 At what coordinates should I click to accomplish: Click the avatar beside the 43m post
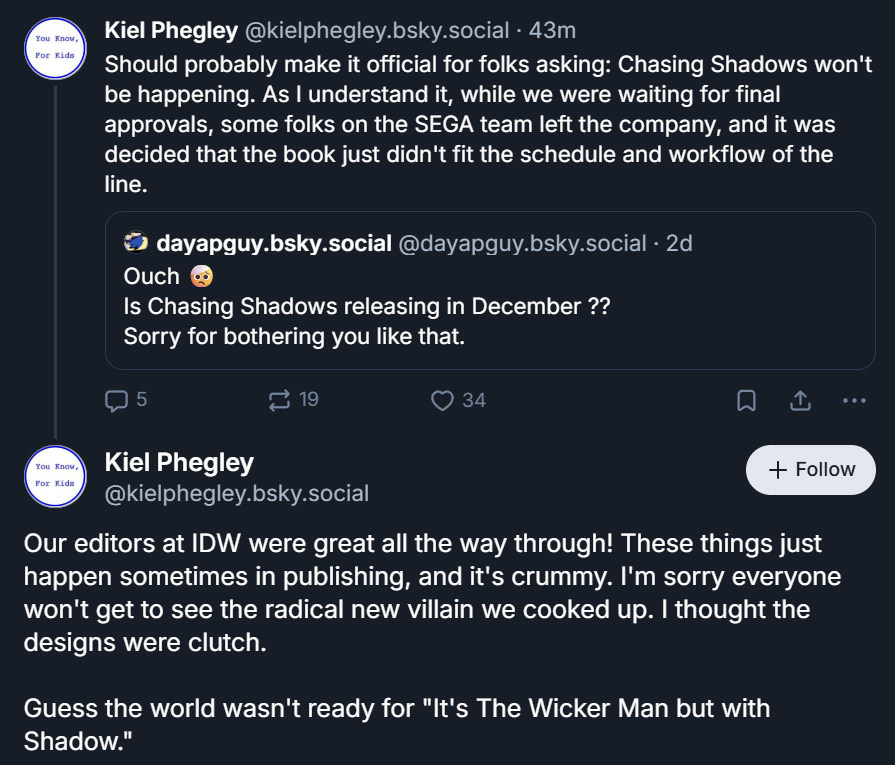click(x=56, y=46)
